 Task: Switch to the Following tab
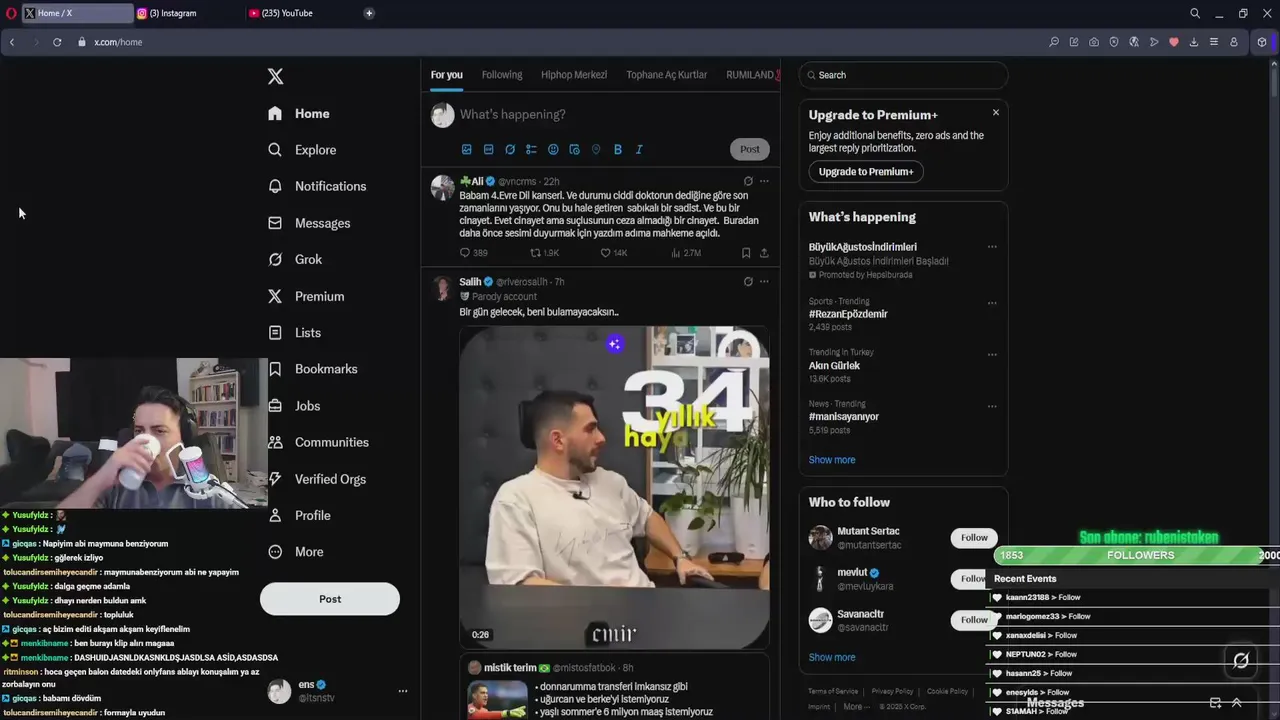click(x=502, y=75)
